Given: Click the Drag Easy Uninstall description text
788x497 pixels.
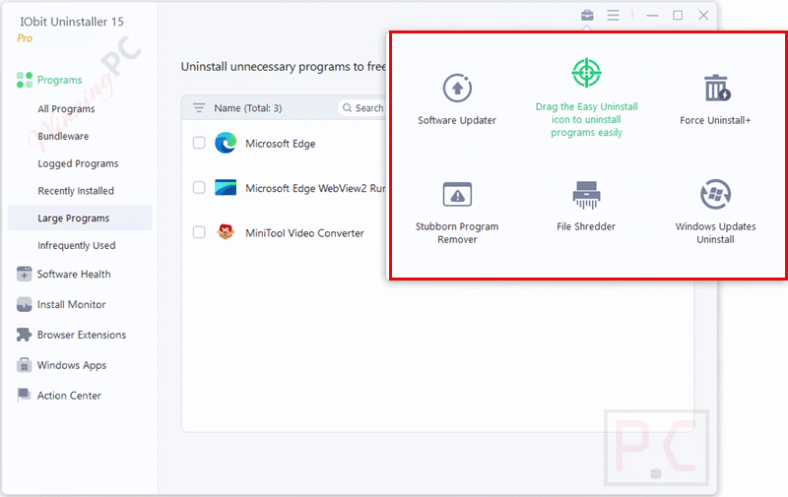Looking at the screenshot, I should tap(586, 120).
